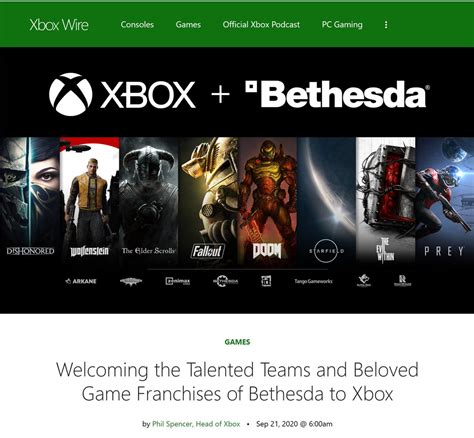Click the id Software studio logo
Screen dimensions: 474x438
click(266, 281)
